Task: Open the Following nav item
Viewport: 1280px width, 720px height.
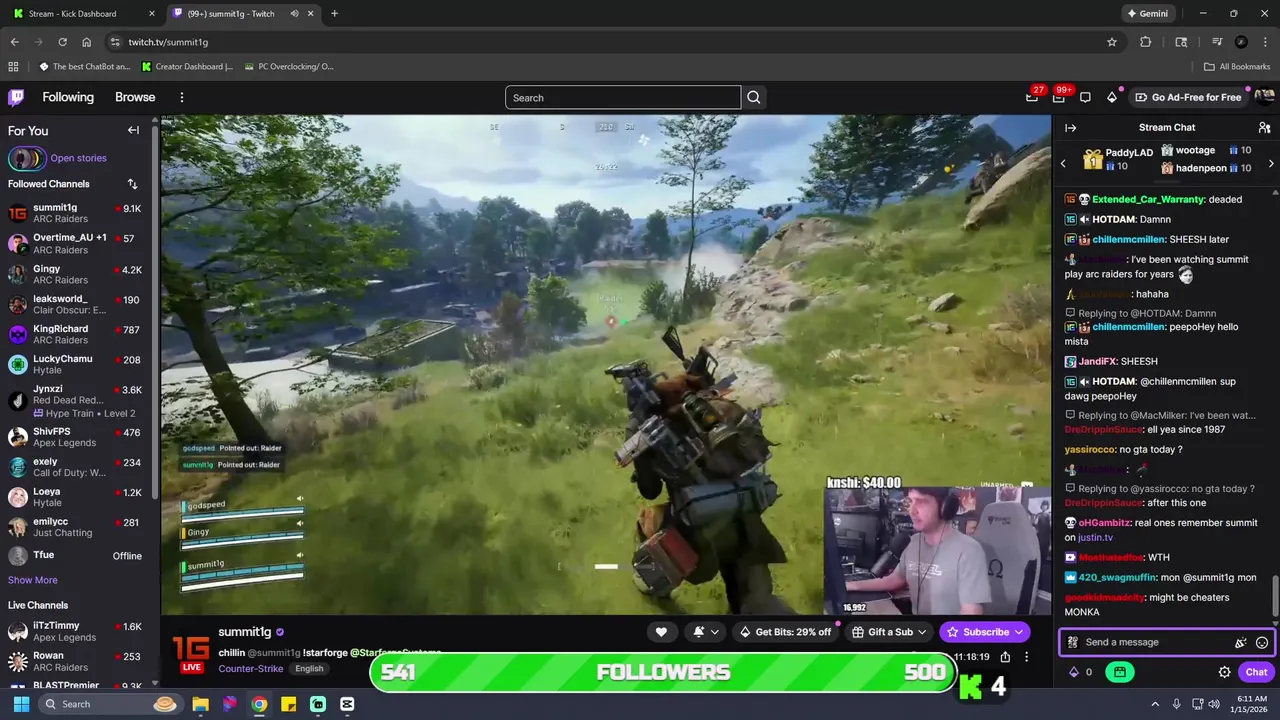Action: tap(68, 97)
